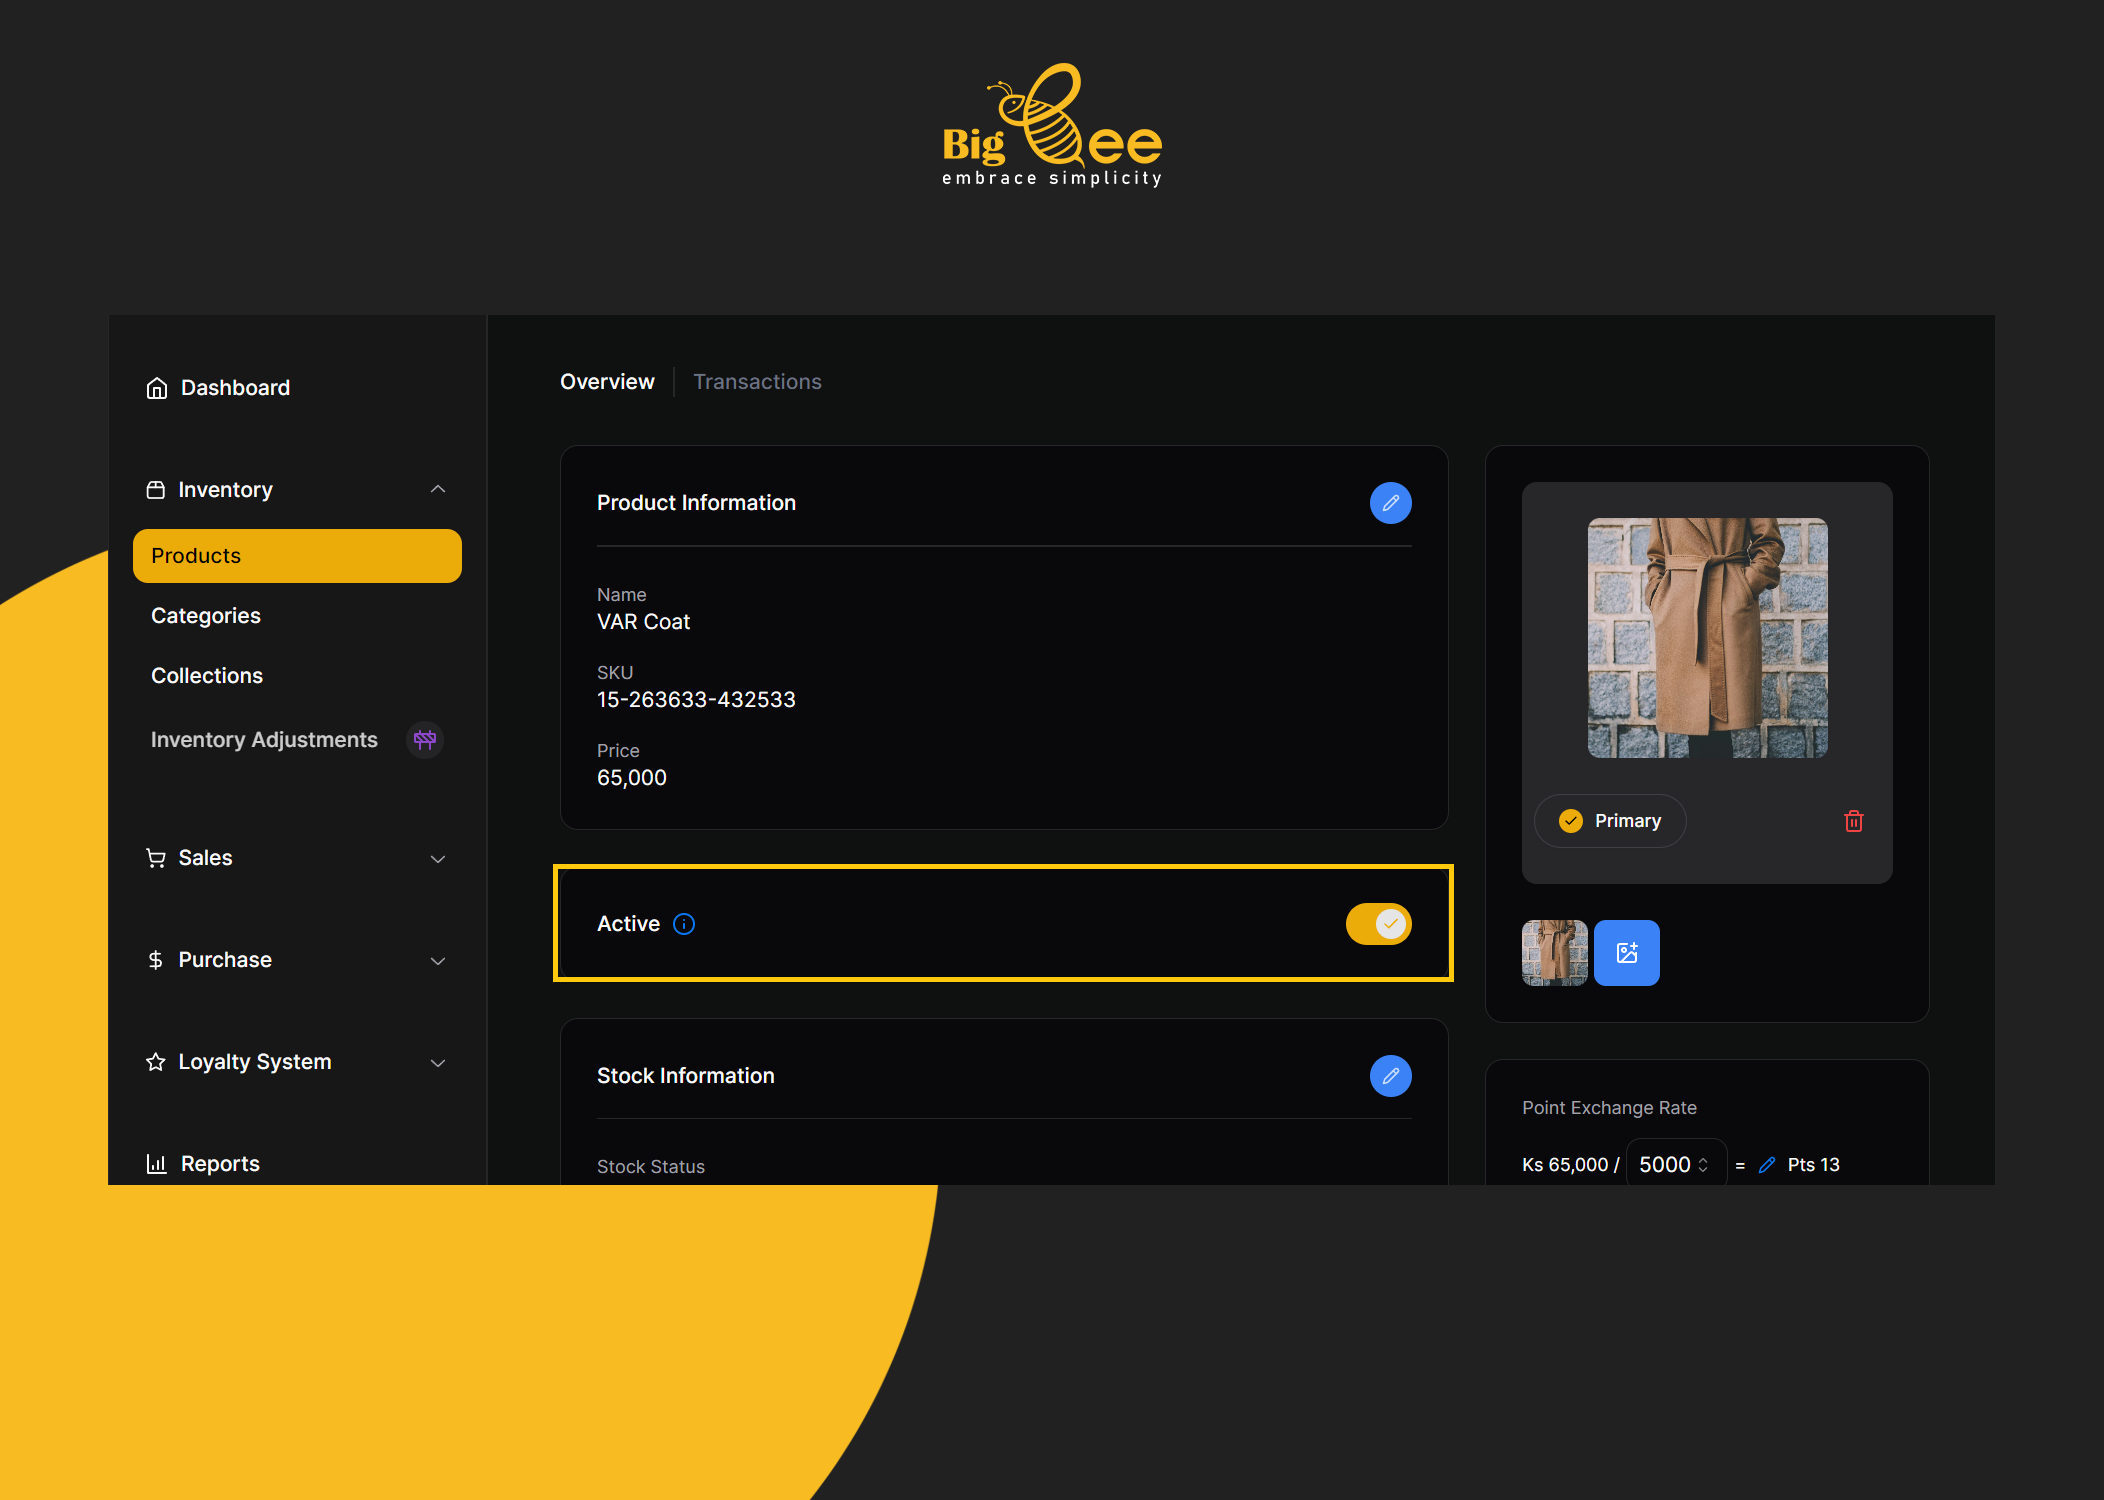Click the Loyalty System label
Screen dimensions: 2104x1500
(x=255, y=1062)
